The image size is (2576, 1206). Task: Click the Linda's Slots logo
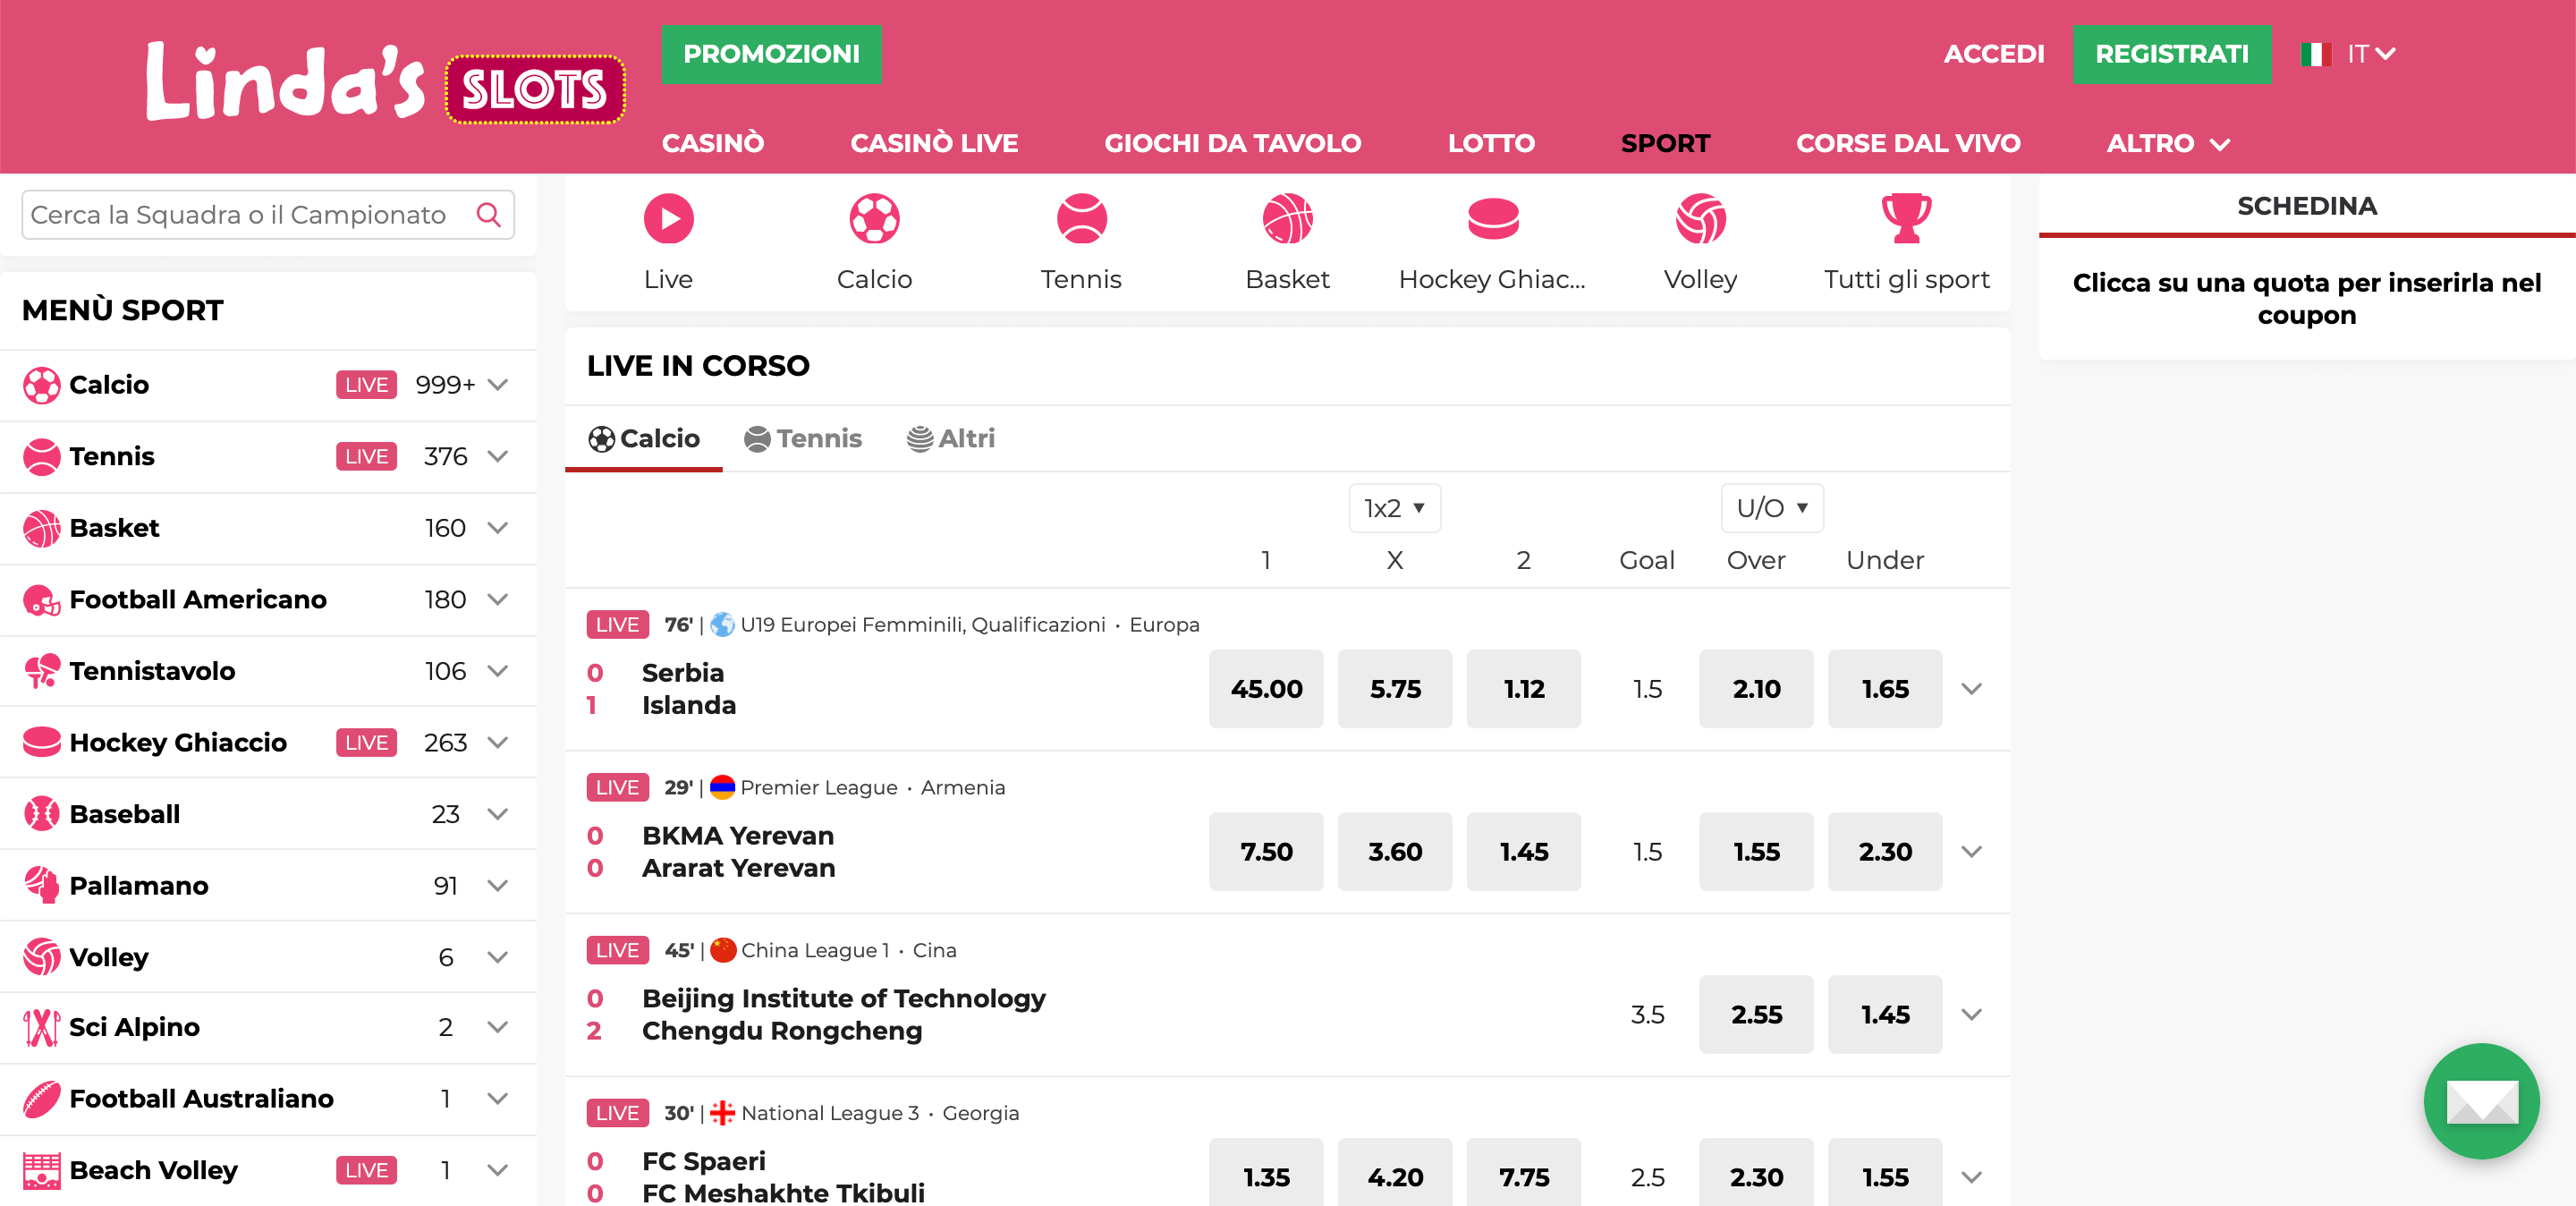(385, 84)
